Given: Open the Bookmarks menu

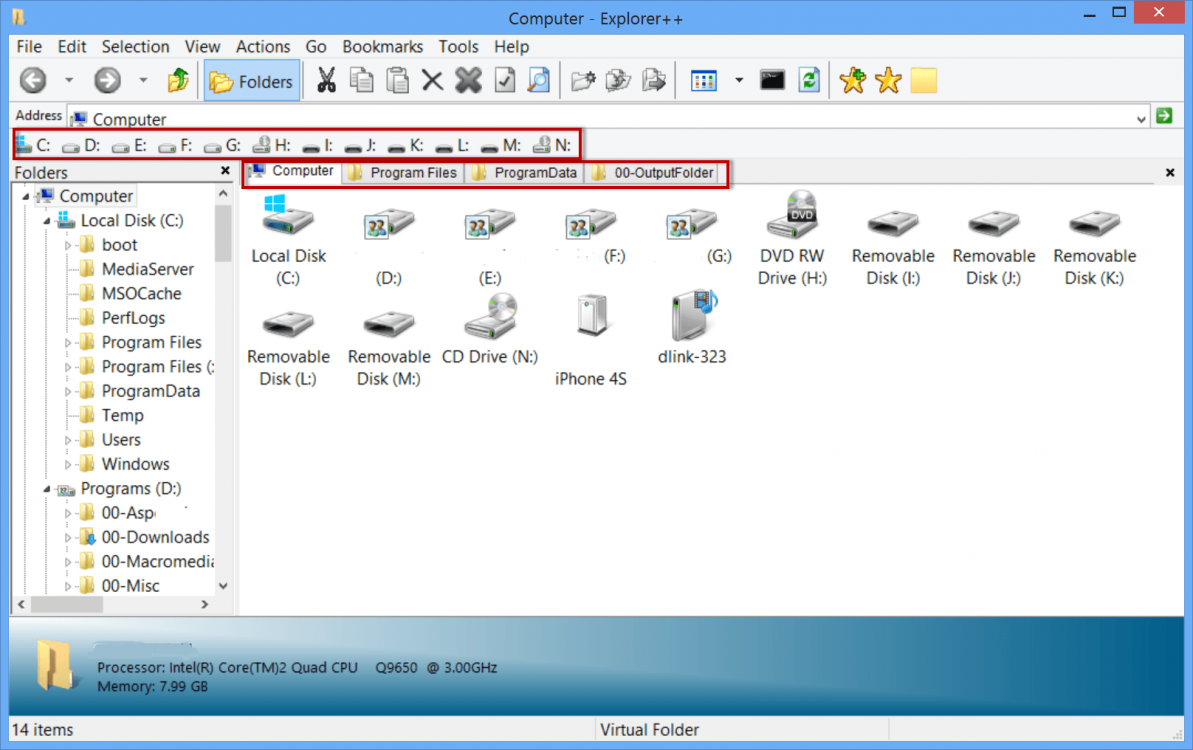Looking at the screenshot, I should 382,46.
